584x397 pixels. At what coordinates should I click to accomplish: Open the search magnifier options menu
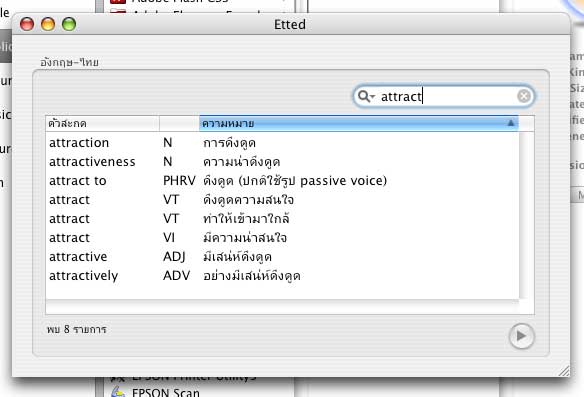point(366,97)
